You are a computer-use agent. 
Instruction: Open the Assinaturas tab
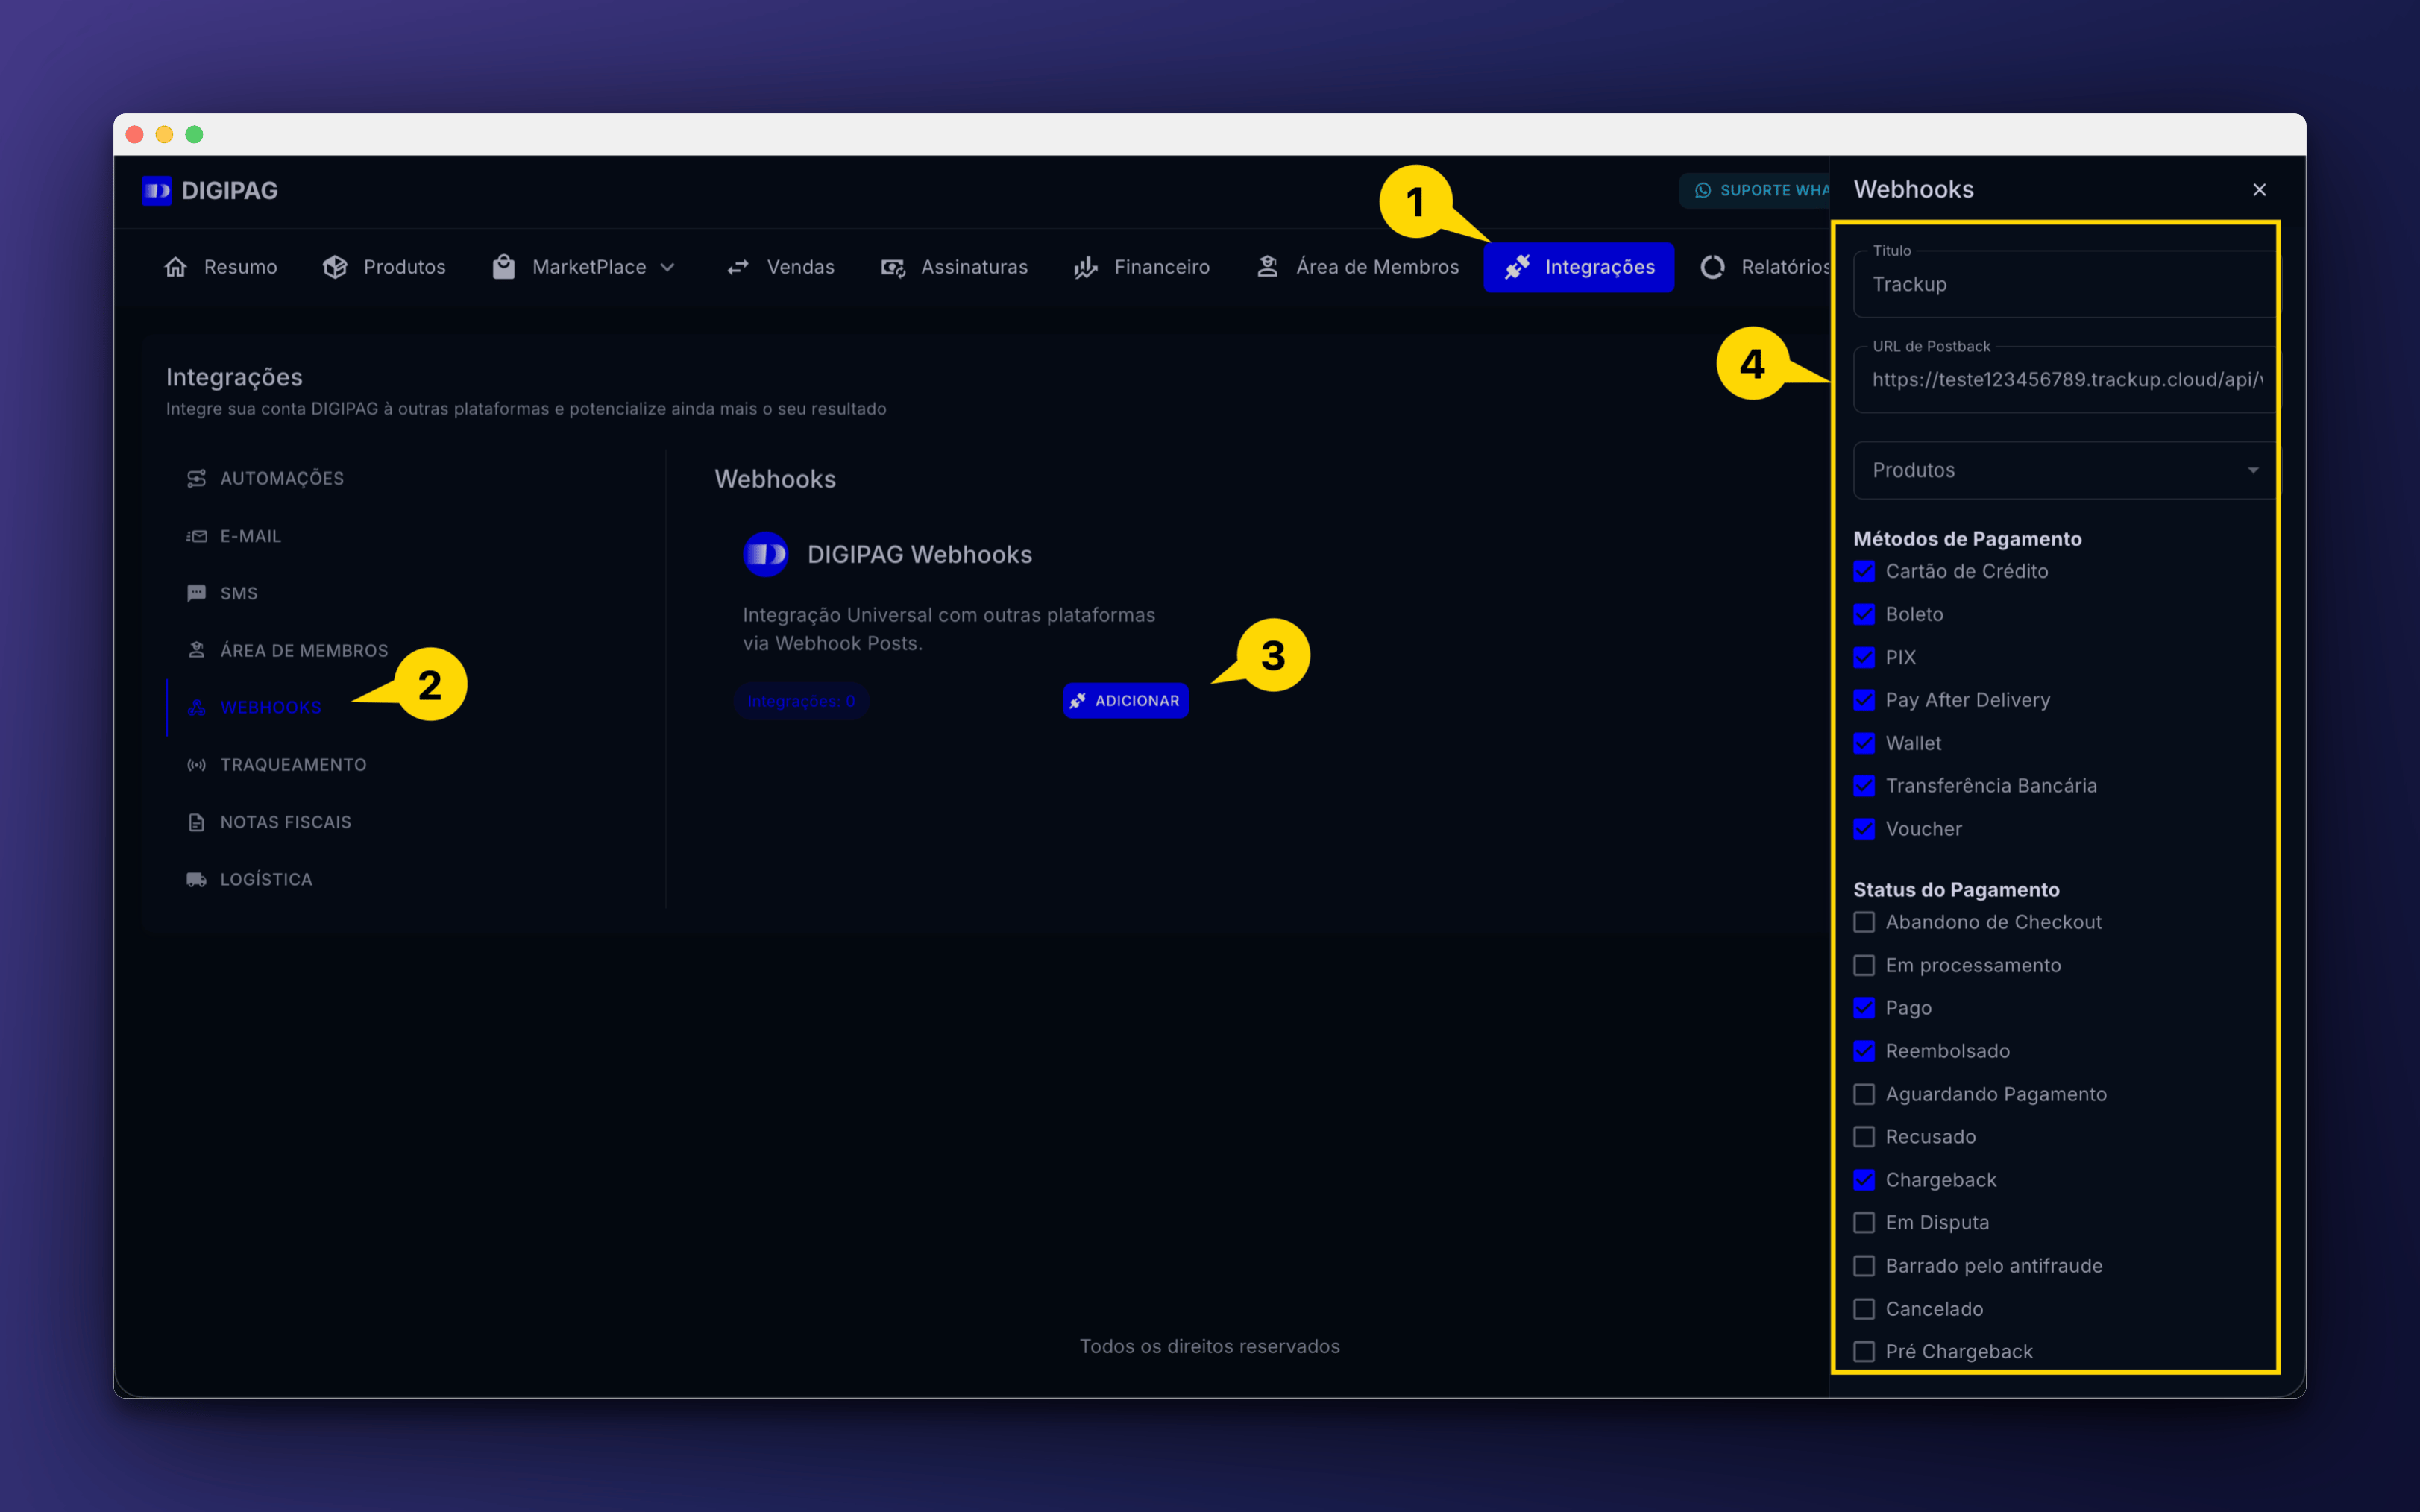pyautogui.click(x=954, y=267)
